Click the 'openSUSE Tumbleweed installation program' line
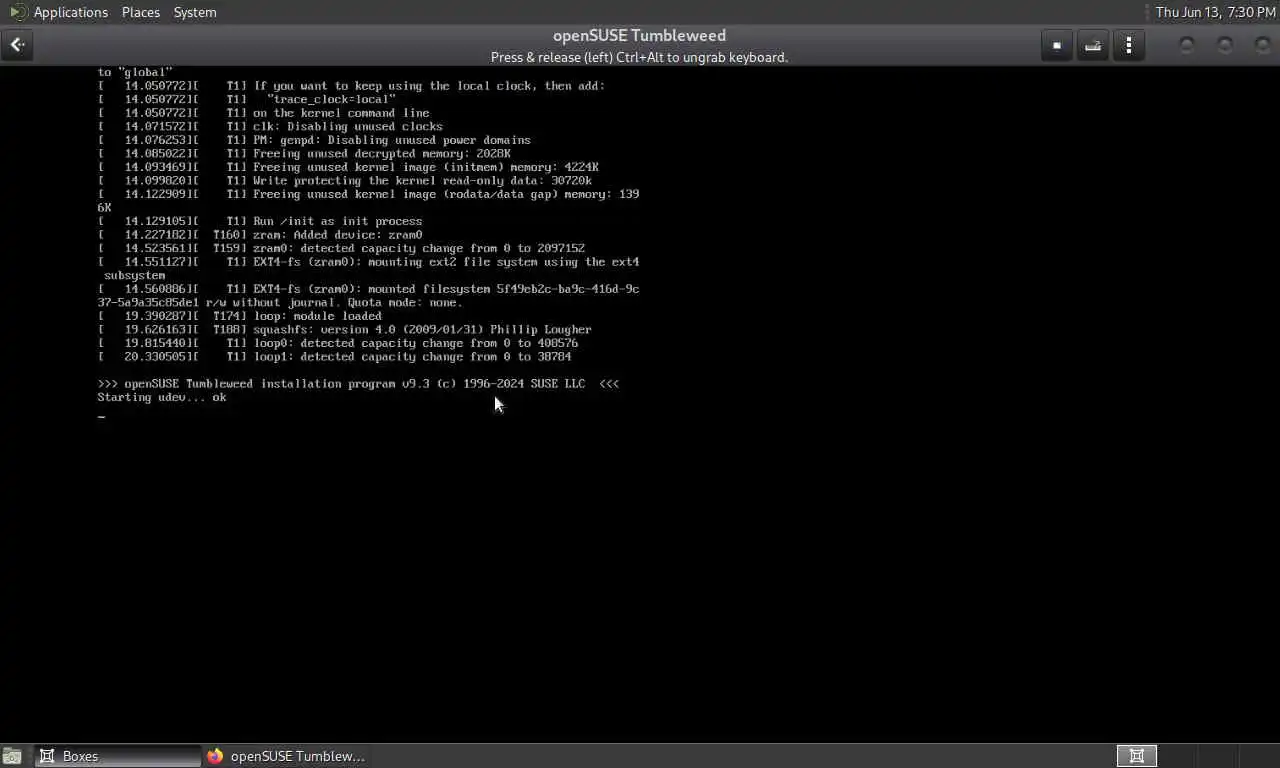This screenshot has width=1280, height=768. point(358,384)
